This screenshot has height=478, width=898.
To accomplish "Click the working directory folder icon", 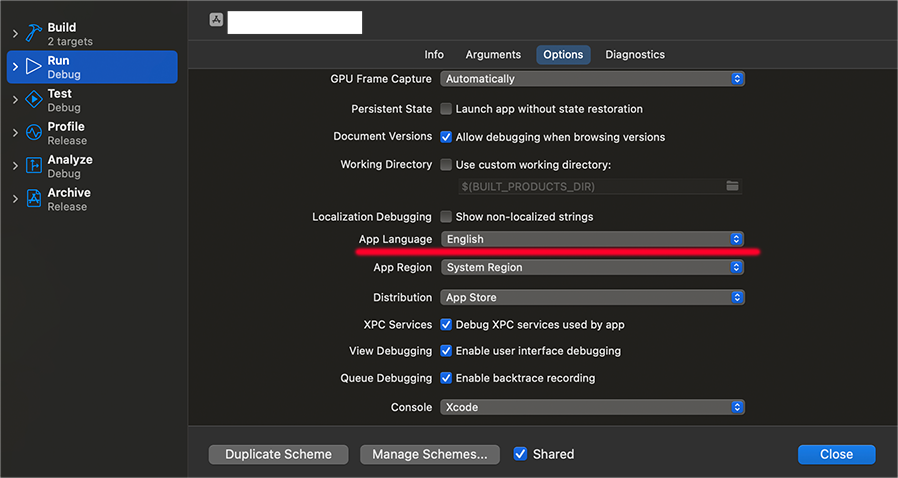I will point(732,186).
